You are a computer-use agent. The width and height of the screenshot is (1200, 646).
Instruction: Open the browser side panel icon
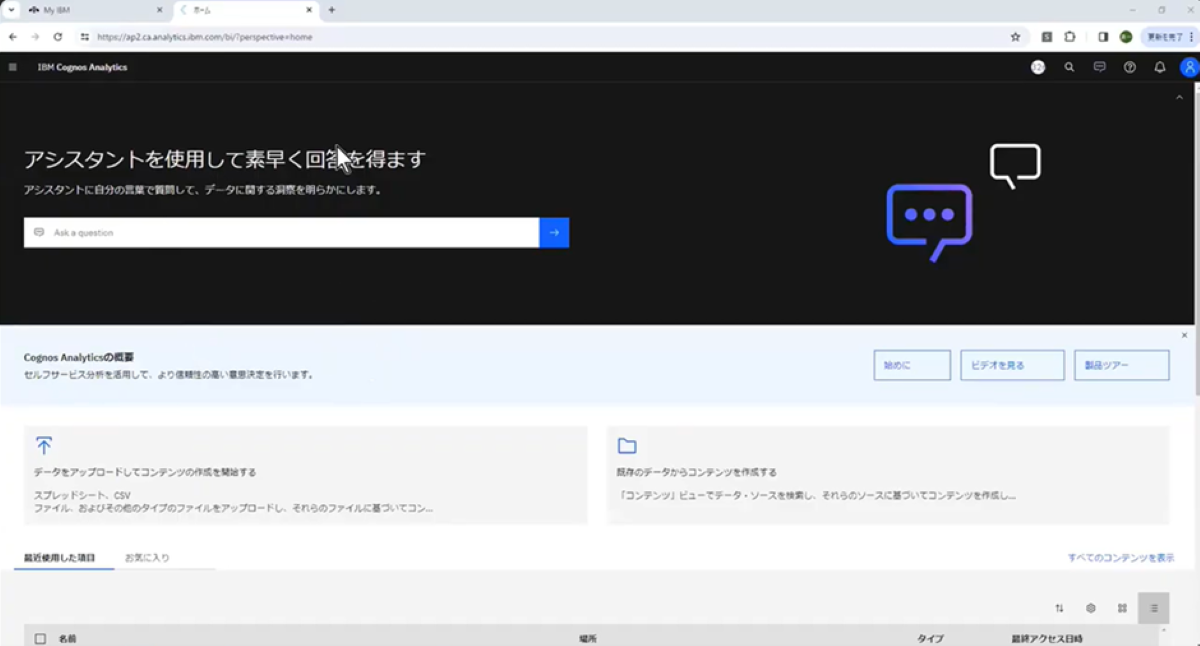click(1103, 37)
